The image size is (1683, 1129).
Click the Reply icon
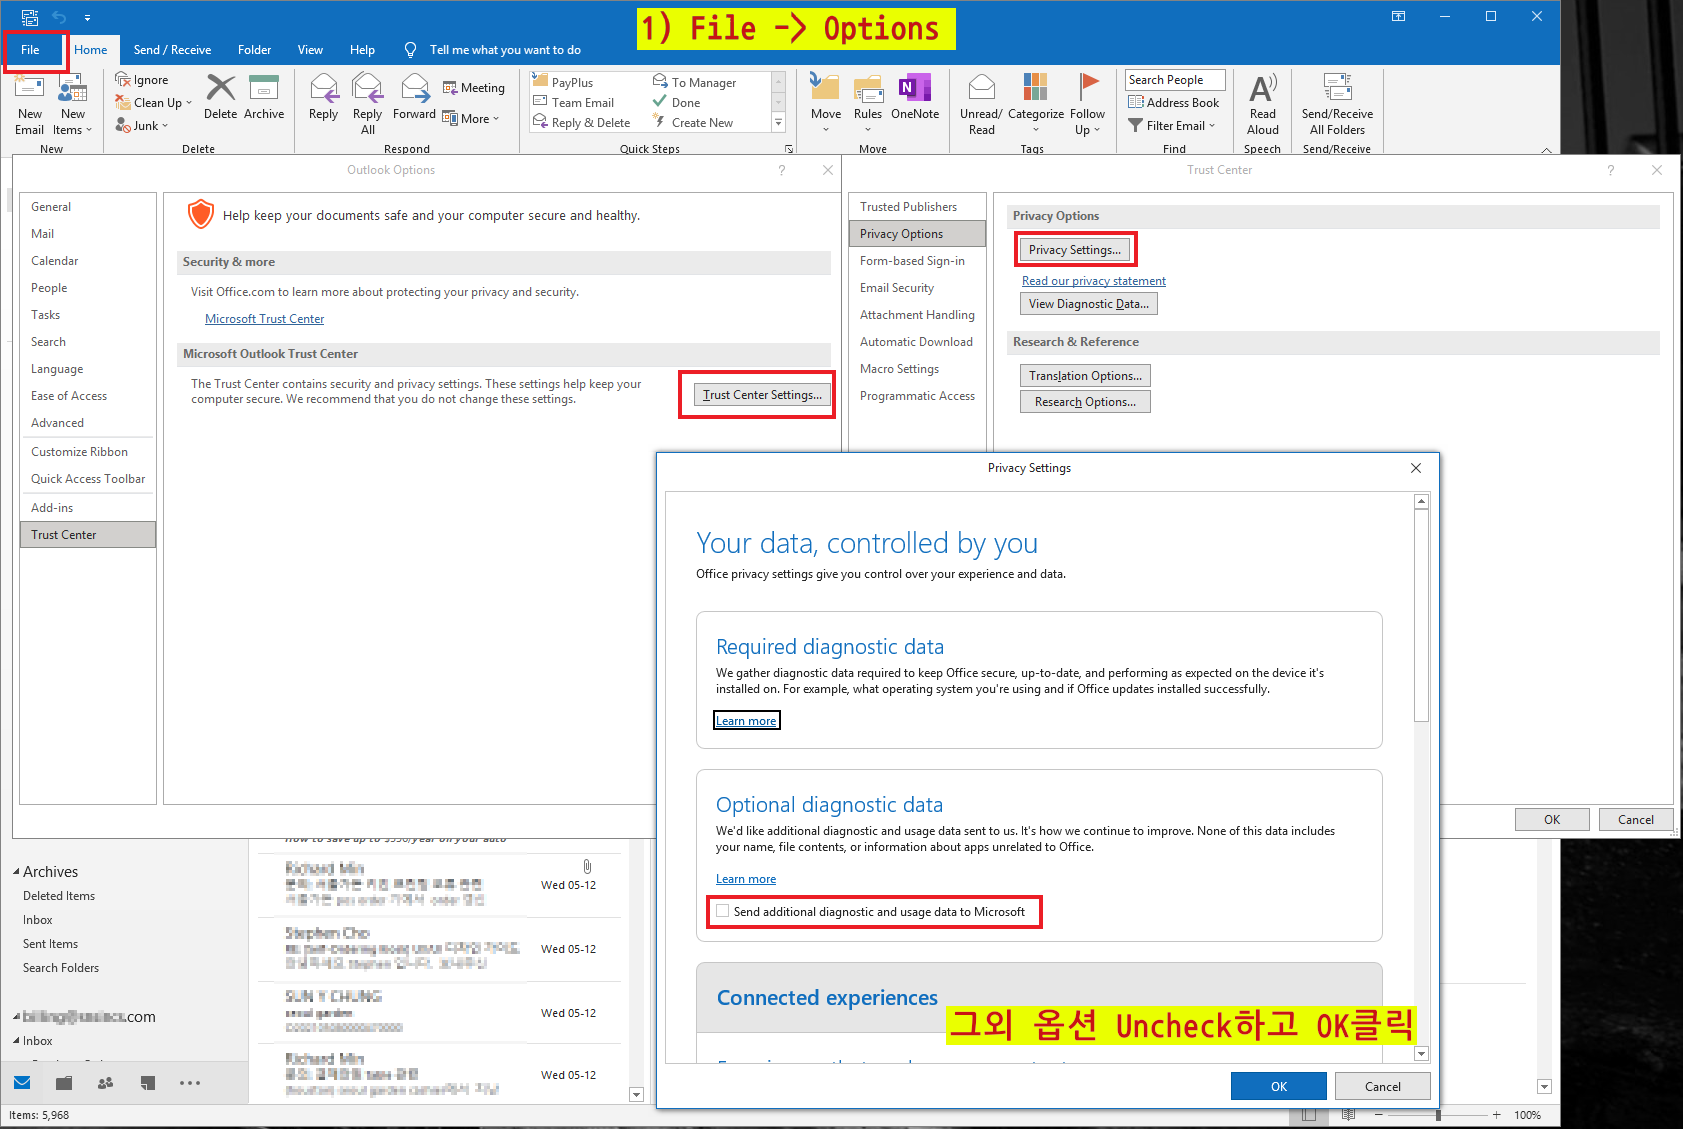point(324,88)
